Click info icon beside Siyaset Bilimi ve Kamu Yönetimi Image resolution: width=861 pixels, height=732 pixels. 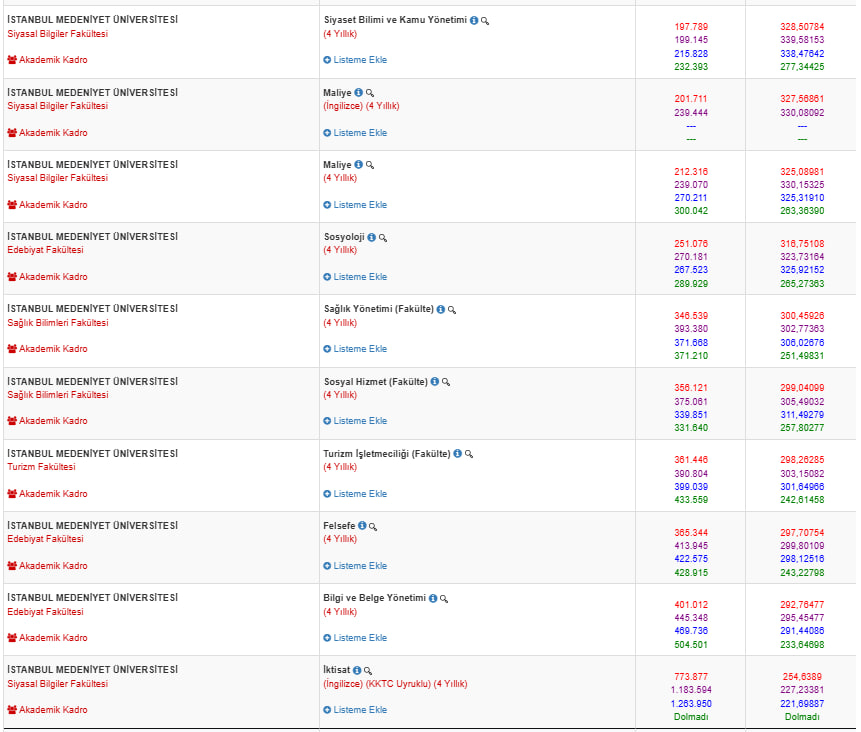[474, 20]
